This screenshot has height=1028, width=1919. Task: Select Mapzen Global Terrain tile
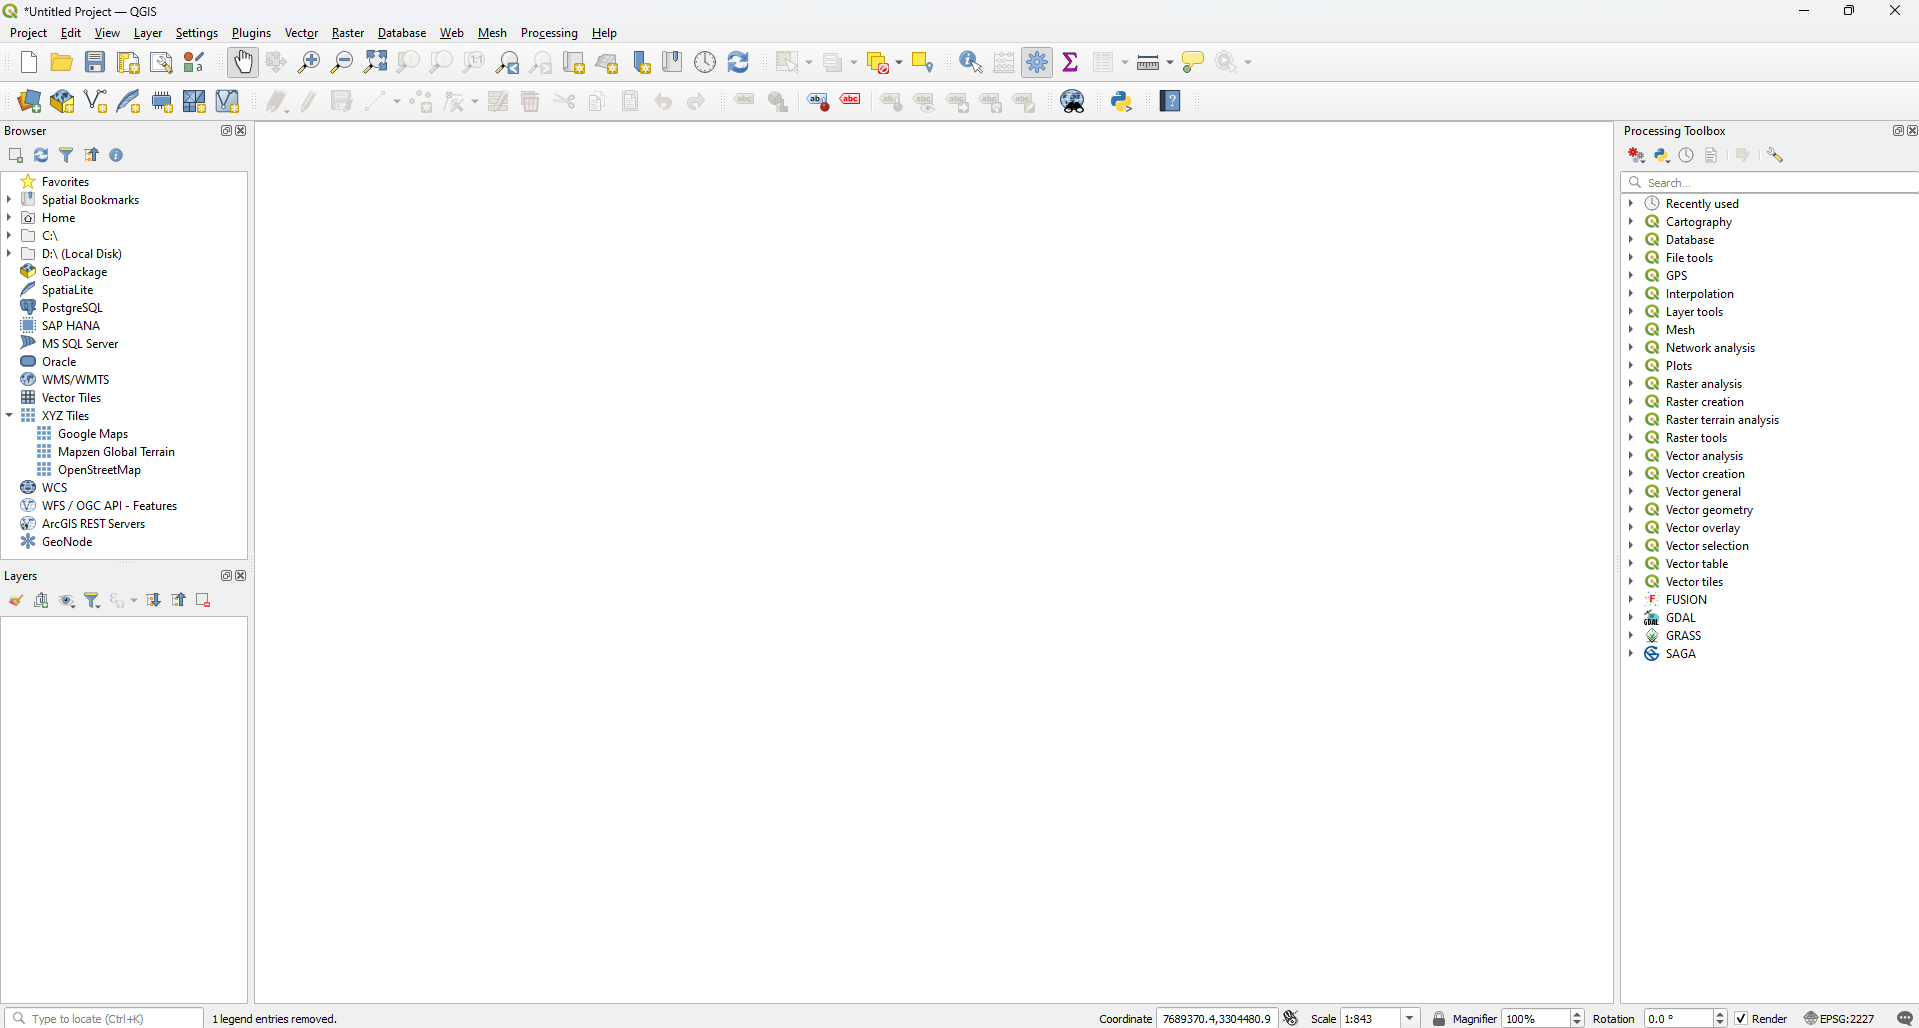pyautogui.click(x=116, y=451)
